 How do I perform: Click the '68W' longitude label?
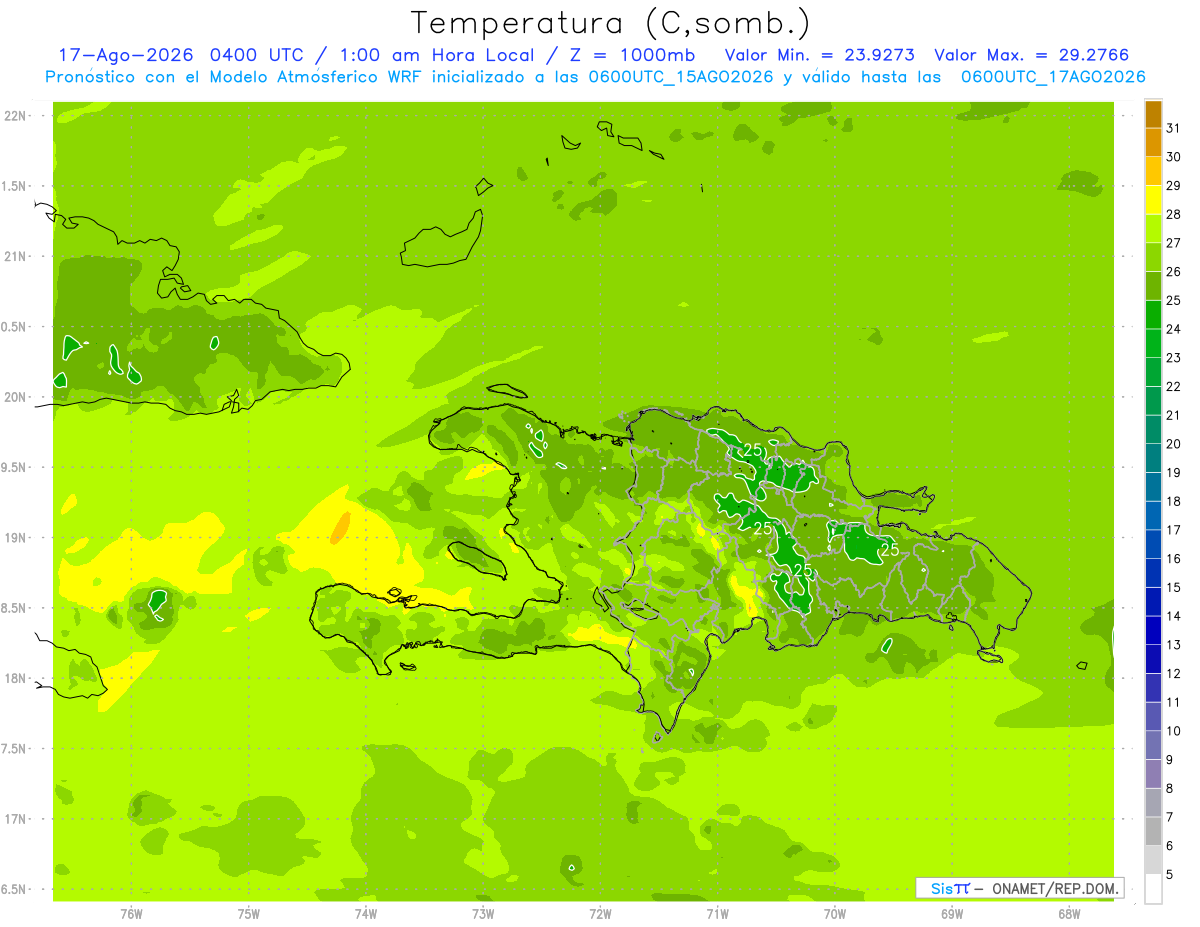pos(1069,914)
